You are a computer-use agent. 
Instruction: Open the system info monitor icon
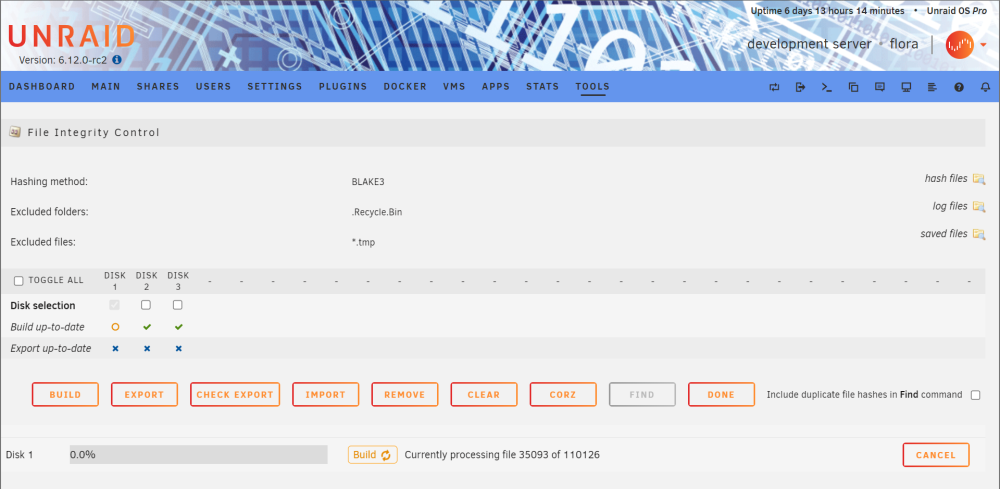906,87
